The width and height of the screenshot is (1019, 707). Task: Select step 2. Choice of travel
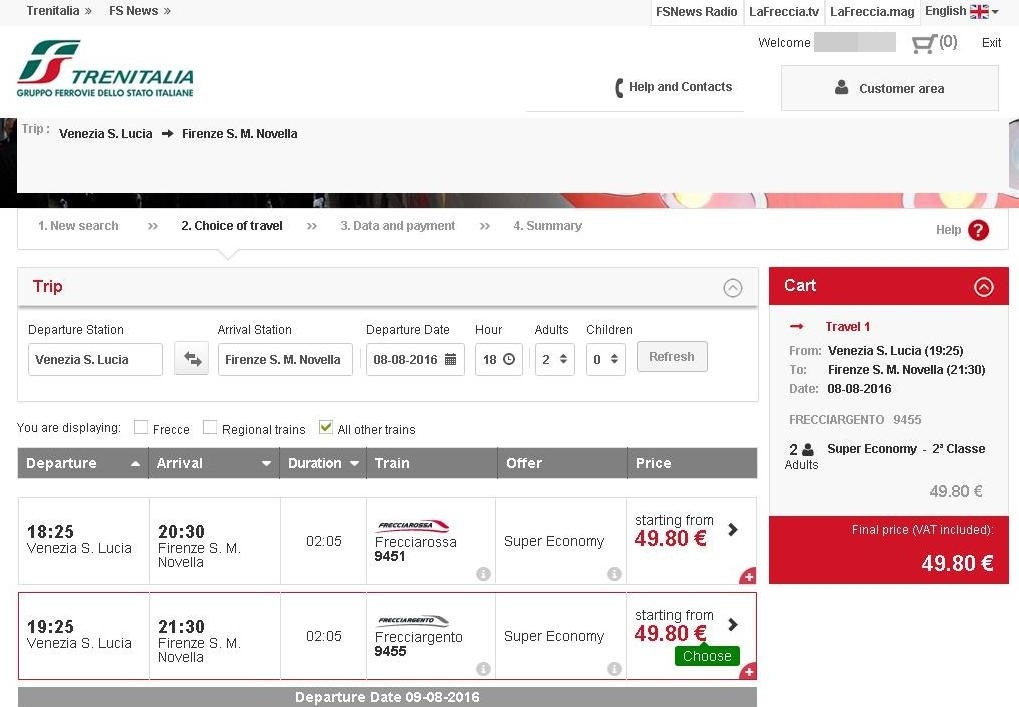click(x=232, y=225)
